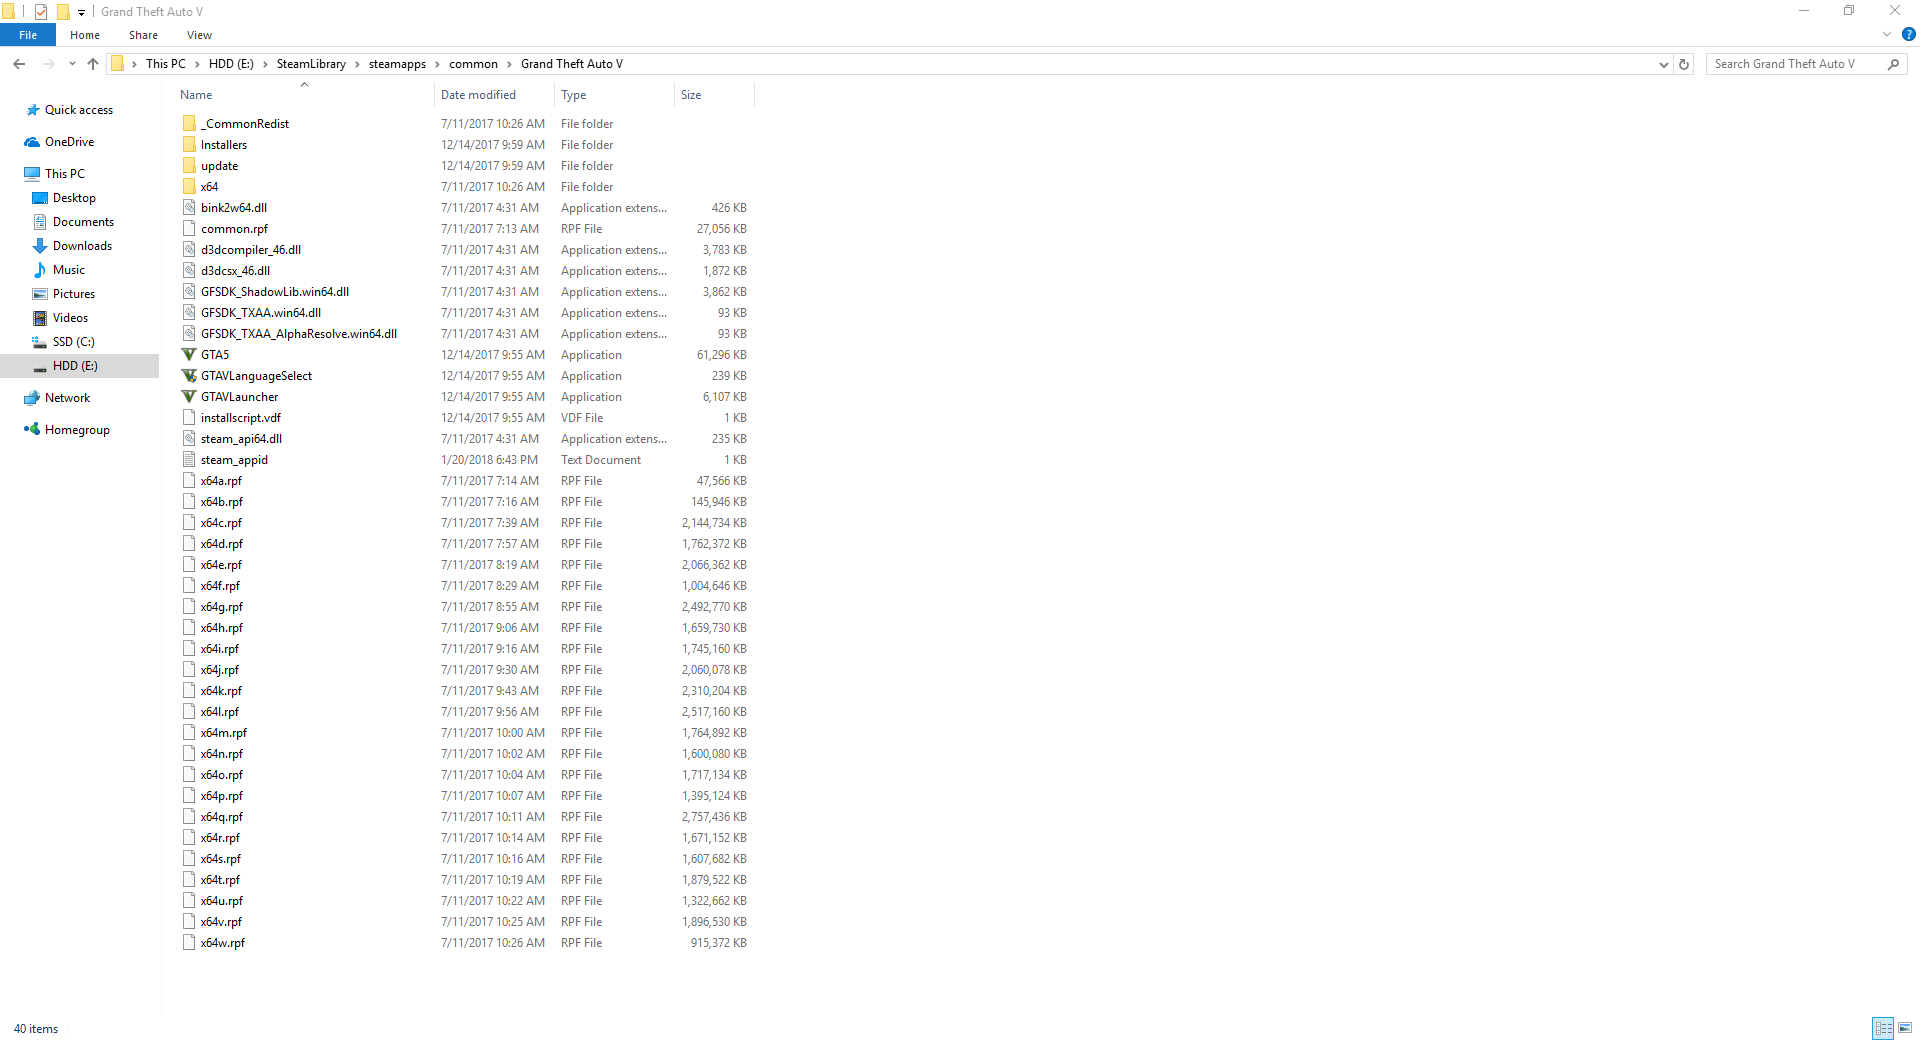Open recent locations dropdown arrow
Screen dimensions: 1920x1040
(72, 64)
